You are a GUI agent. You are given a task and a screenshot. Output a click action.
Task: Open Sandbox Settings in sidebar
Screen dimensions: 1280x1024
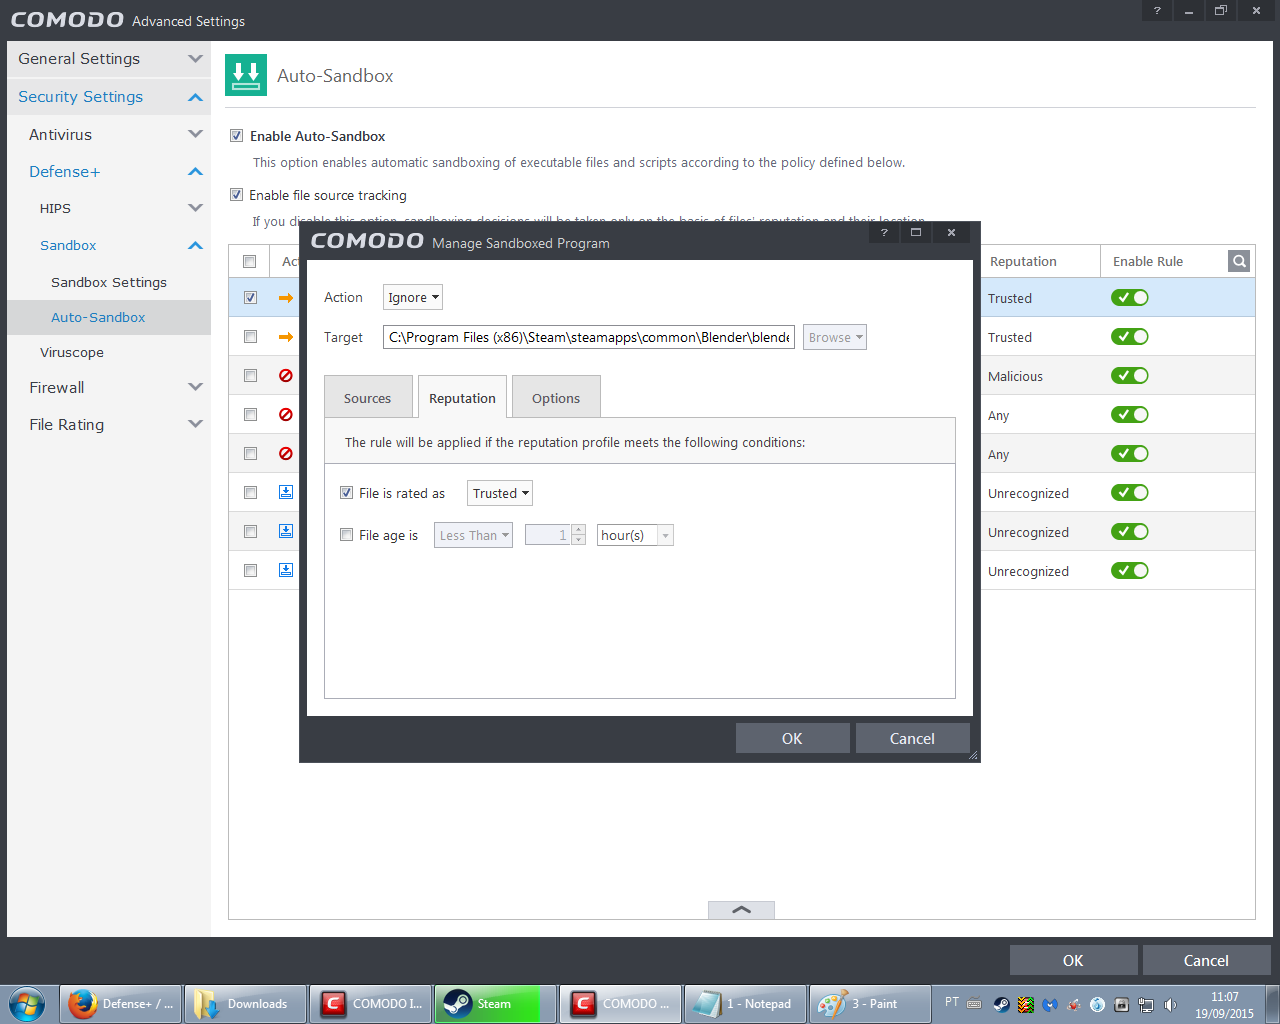[x=109, y=282]
